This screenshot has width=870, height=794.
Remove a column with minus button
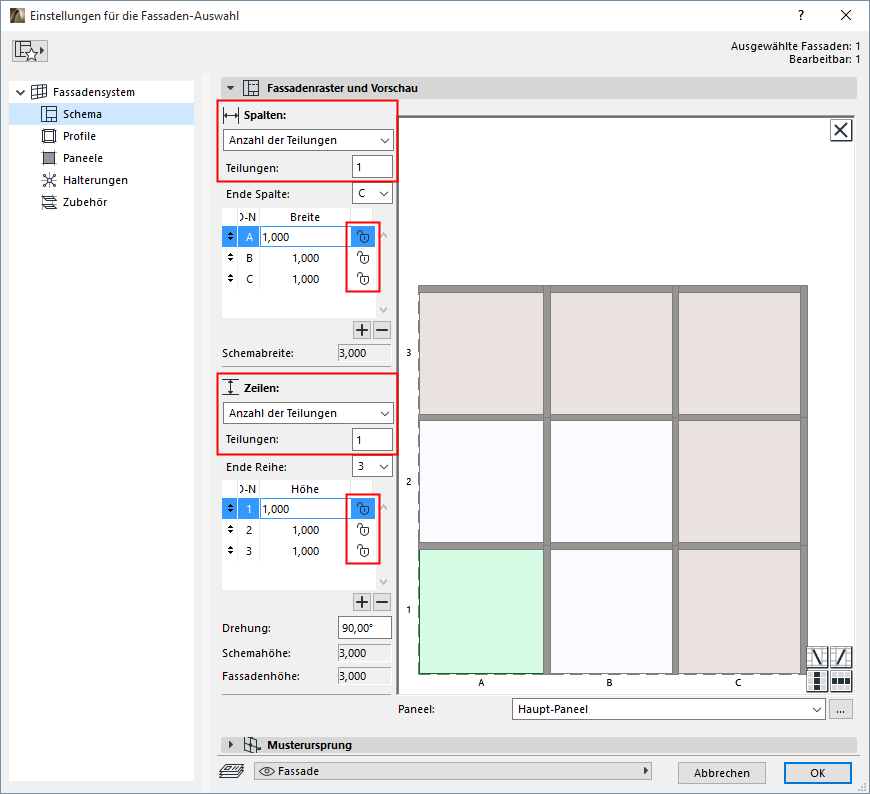click(x=382, y=330)
